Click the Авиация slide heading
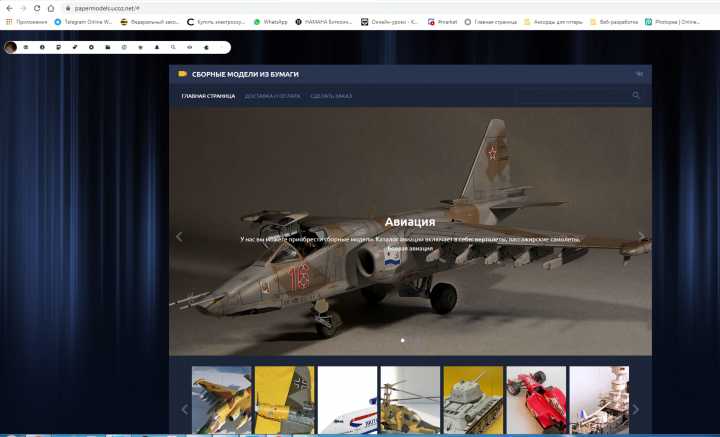The image size is (720, 437). (410, 222)
